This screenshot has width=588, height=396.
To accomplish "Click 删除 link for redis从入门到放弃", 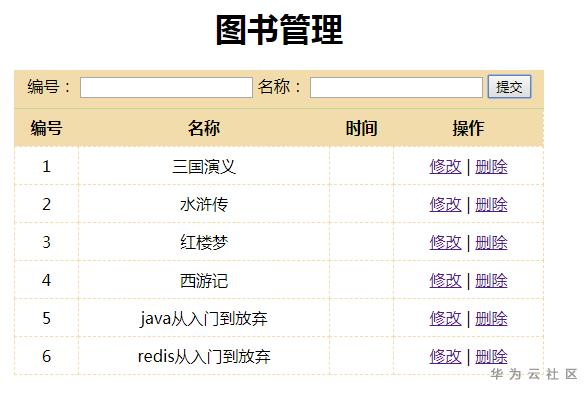I will coord(491,356).
